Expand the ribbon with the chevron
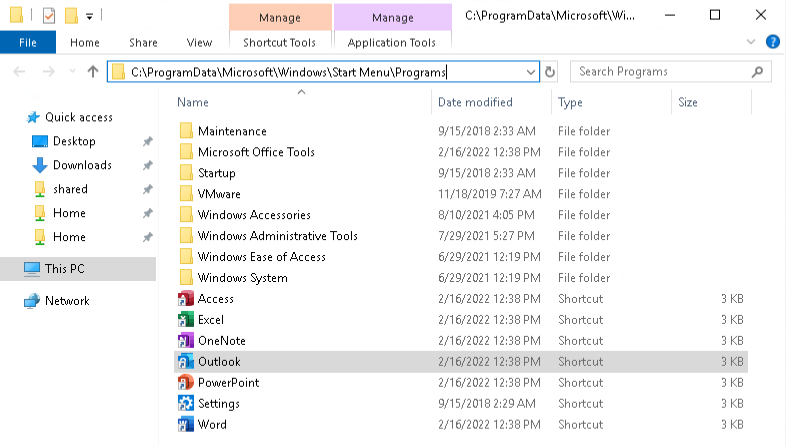This screenshot has width=786, height=446. 750,42
